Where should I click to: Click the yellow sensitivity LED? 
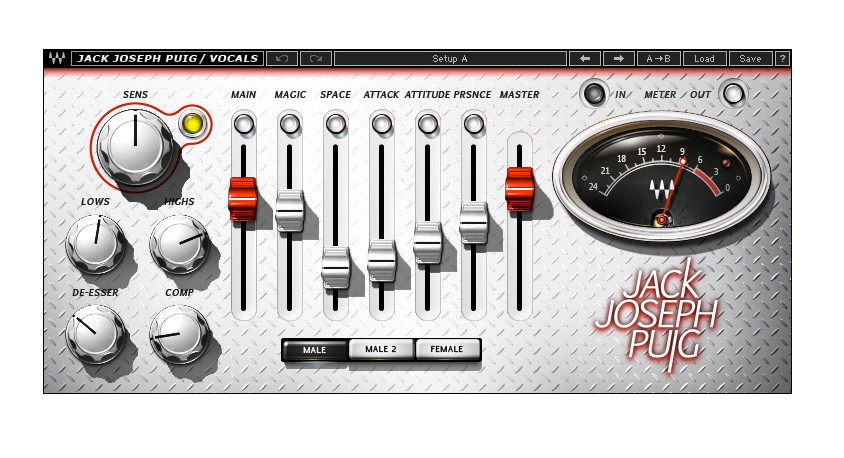(193, 124)
